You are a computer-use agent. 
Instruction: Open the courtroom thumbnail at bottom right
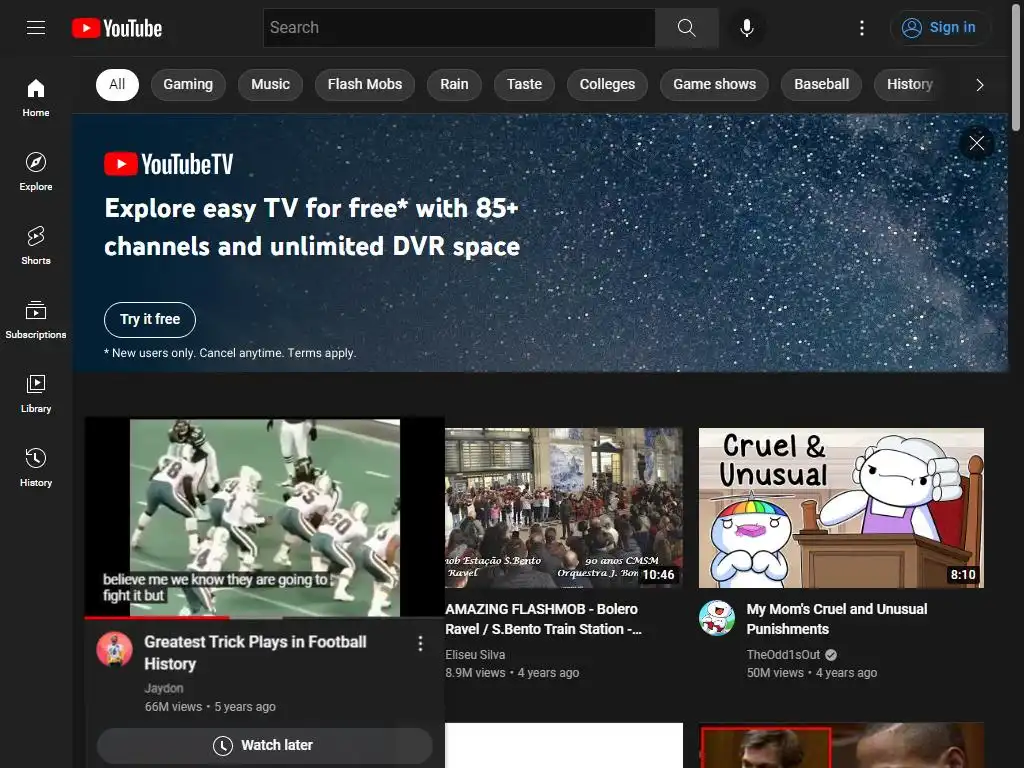click(841, 745)
